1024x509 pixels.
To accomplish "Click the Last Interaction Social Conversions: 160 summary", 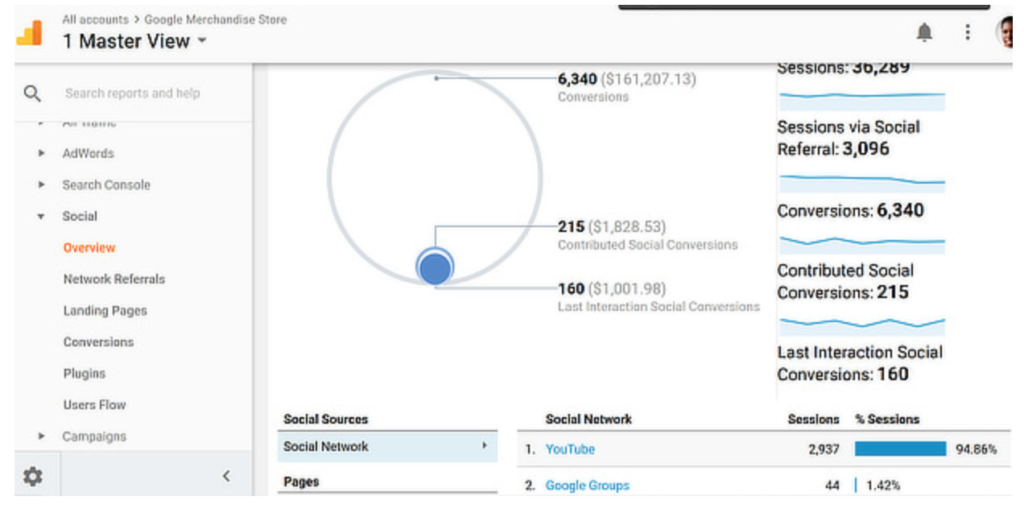I will pos(860,363).
